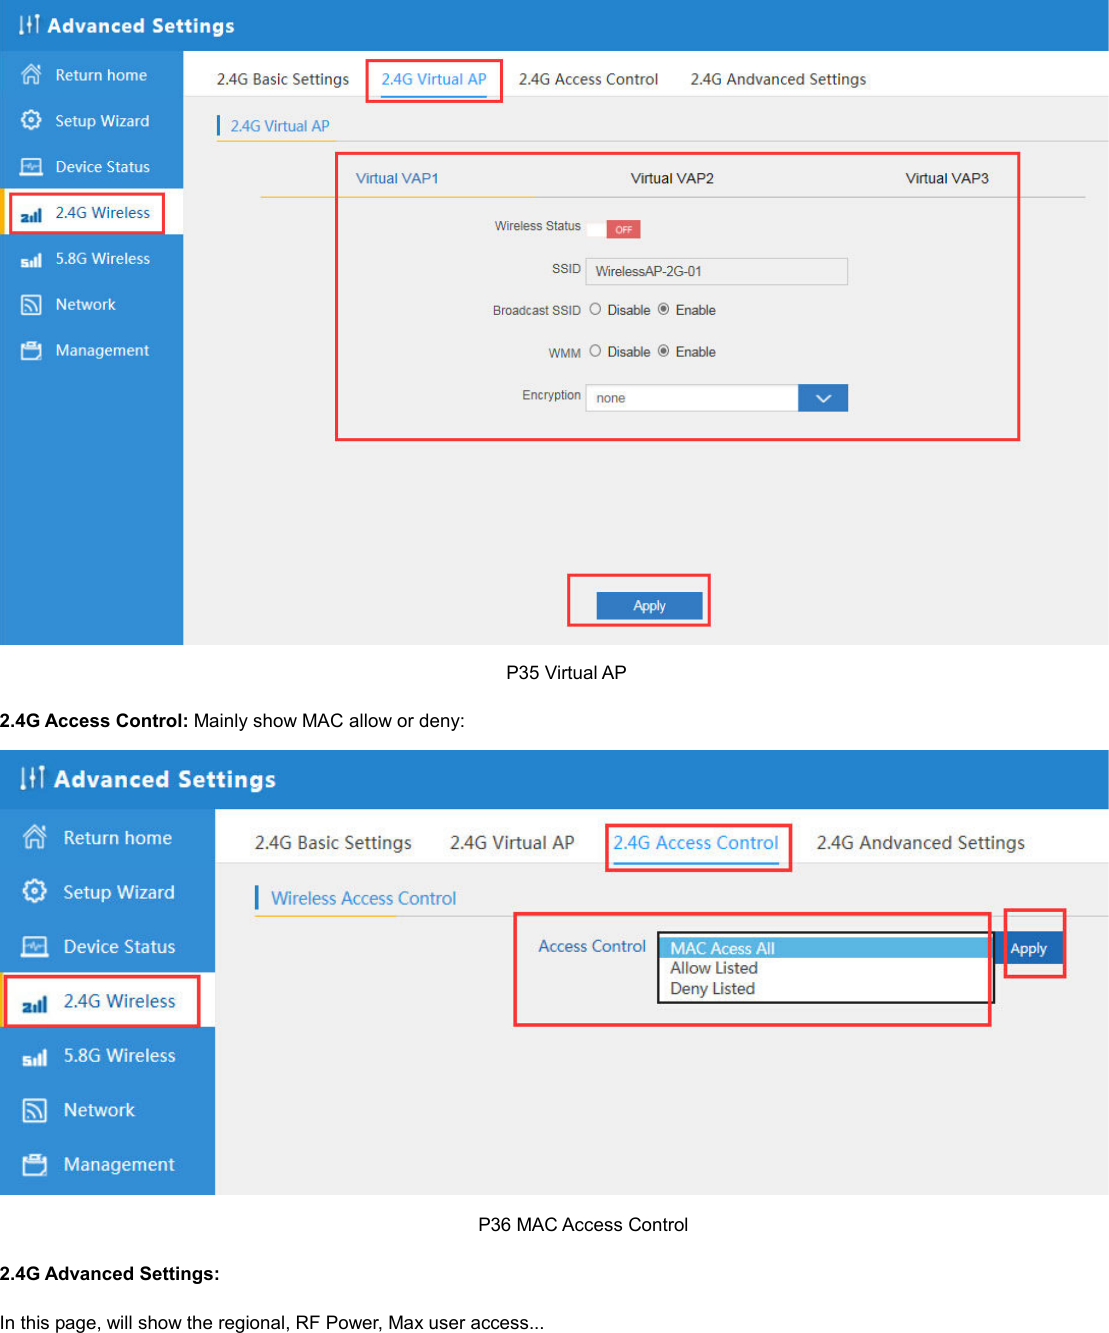Image resolution: width=1109 pixels, height=1333 pixels.
Task: Click Apply button beside Access Control list
Action: [1028, 948]
